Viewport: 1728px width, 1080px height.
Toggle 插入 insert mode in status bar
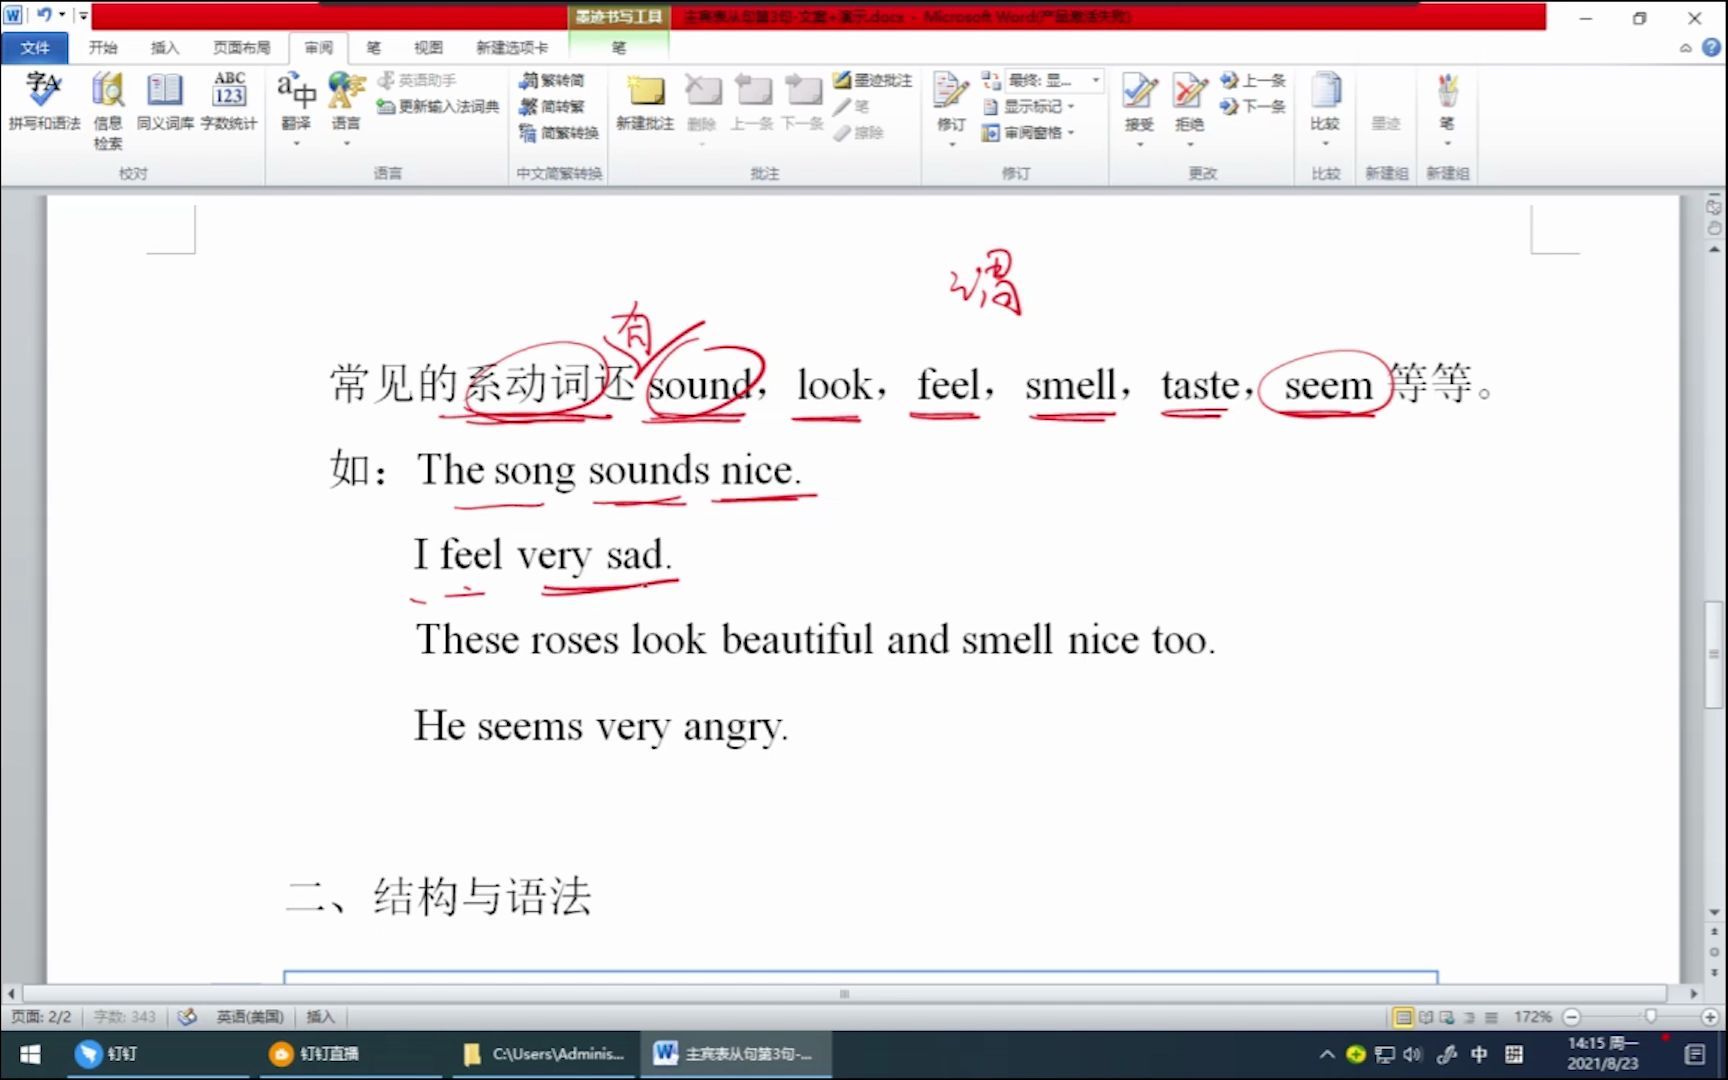point(320,1017)
